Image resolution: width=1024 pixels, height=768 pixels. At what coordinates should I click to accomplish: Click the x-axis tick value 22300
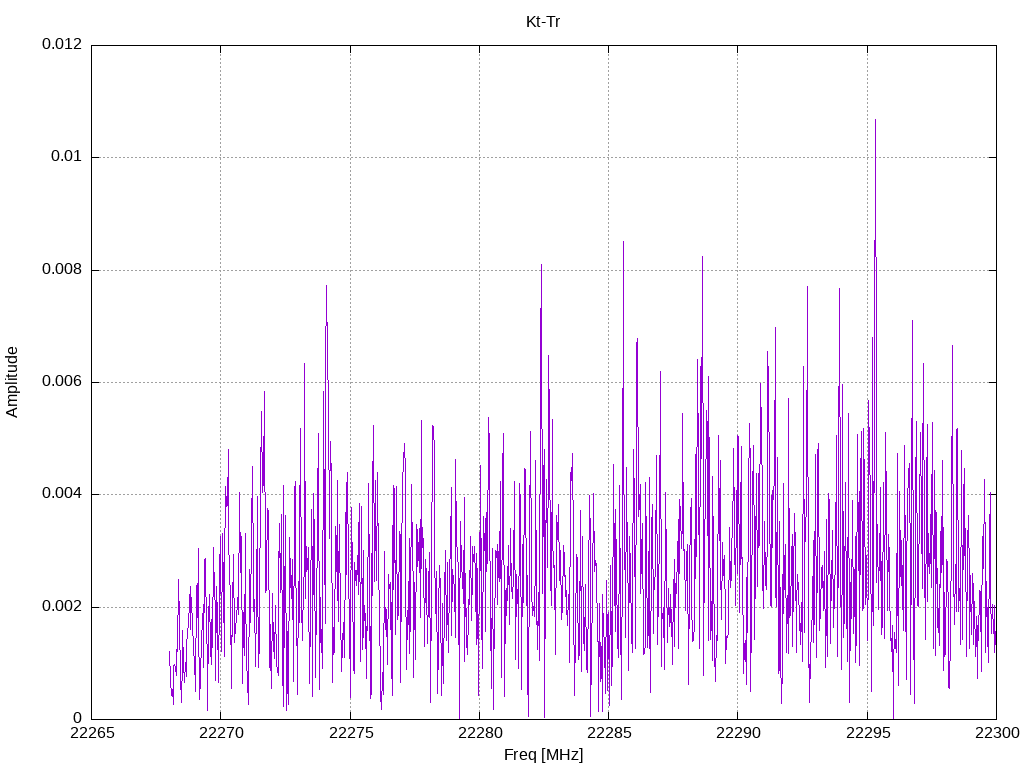tap(997, 733)
